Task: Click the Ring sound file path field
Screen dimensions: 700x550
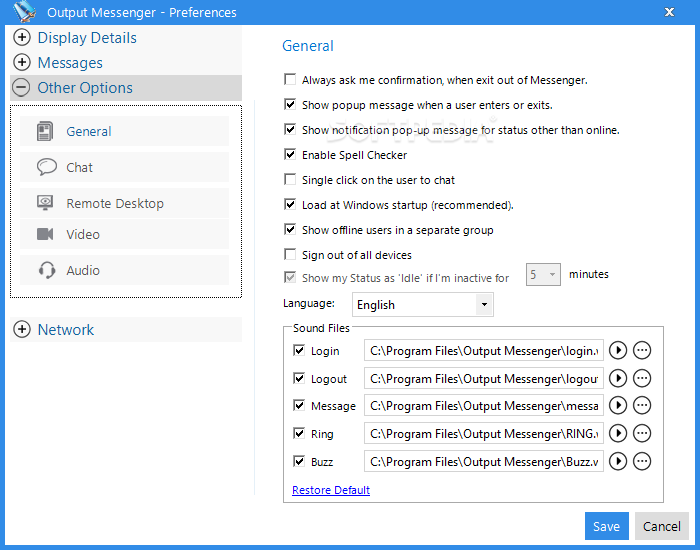Action: click(x=484, y=434)
